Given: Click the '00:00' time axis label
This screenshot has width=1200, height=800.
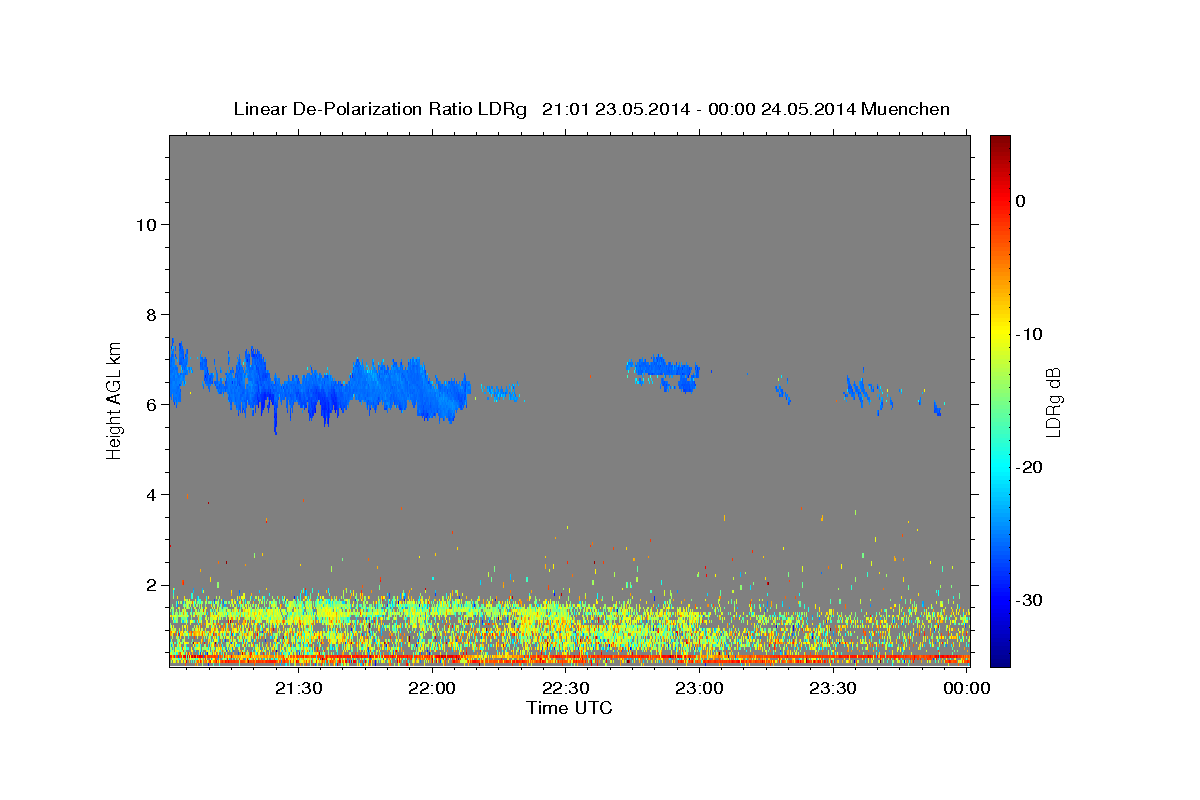Looking at the screenshot, I should point(966,688).
